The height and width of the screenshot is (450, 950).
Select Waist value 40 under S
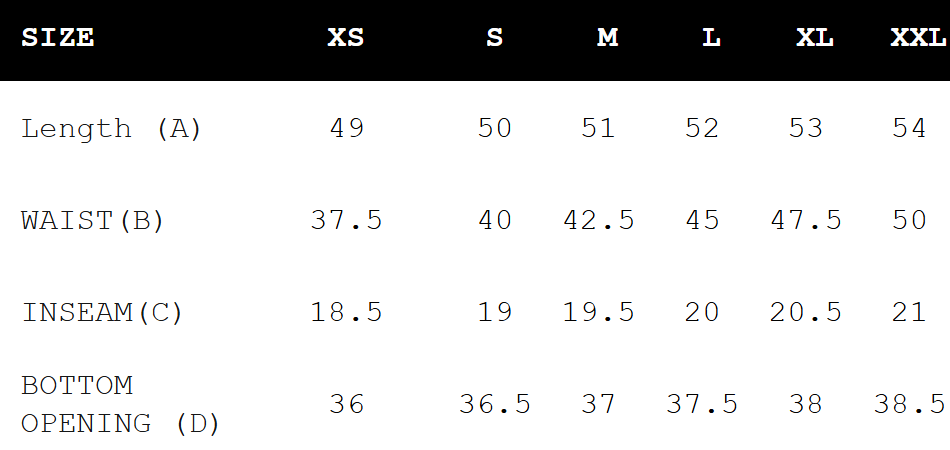pos(494,220)
